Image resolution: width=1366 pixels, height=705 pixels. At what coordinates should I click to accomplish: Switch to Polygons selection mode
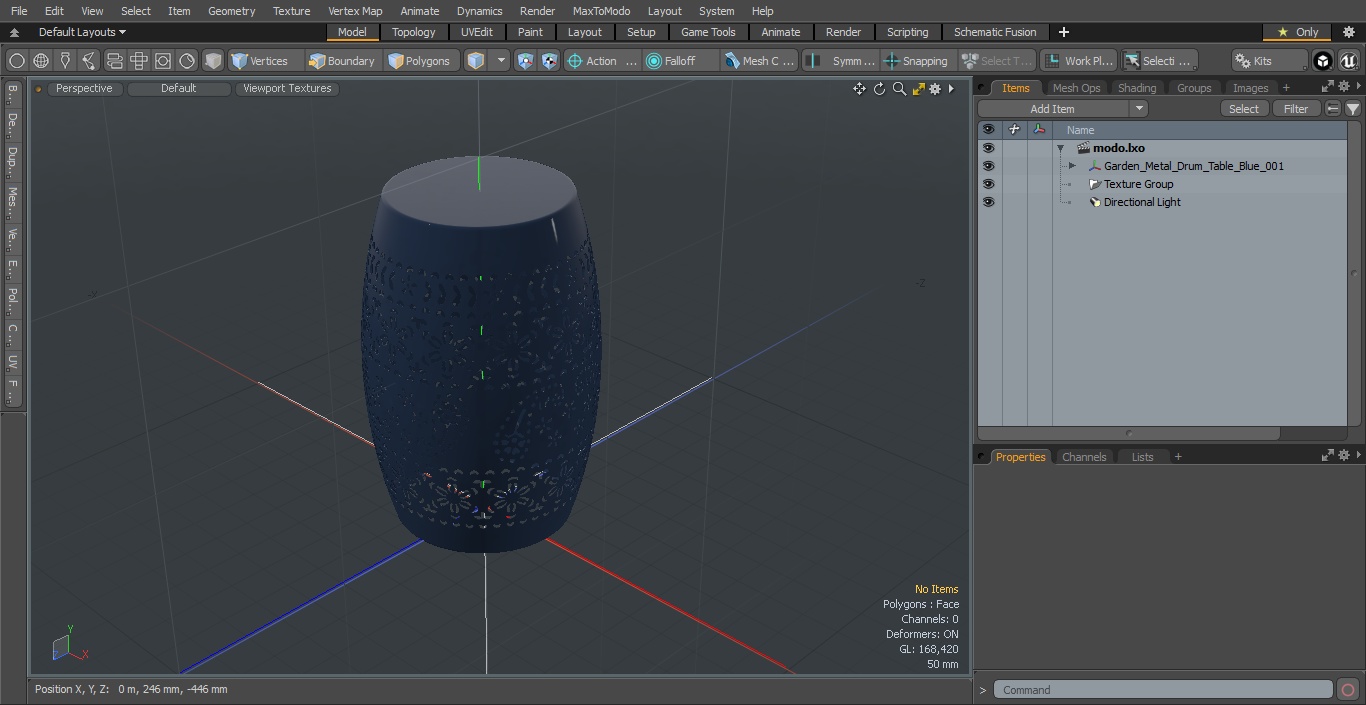(419, 61)
